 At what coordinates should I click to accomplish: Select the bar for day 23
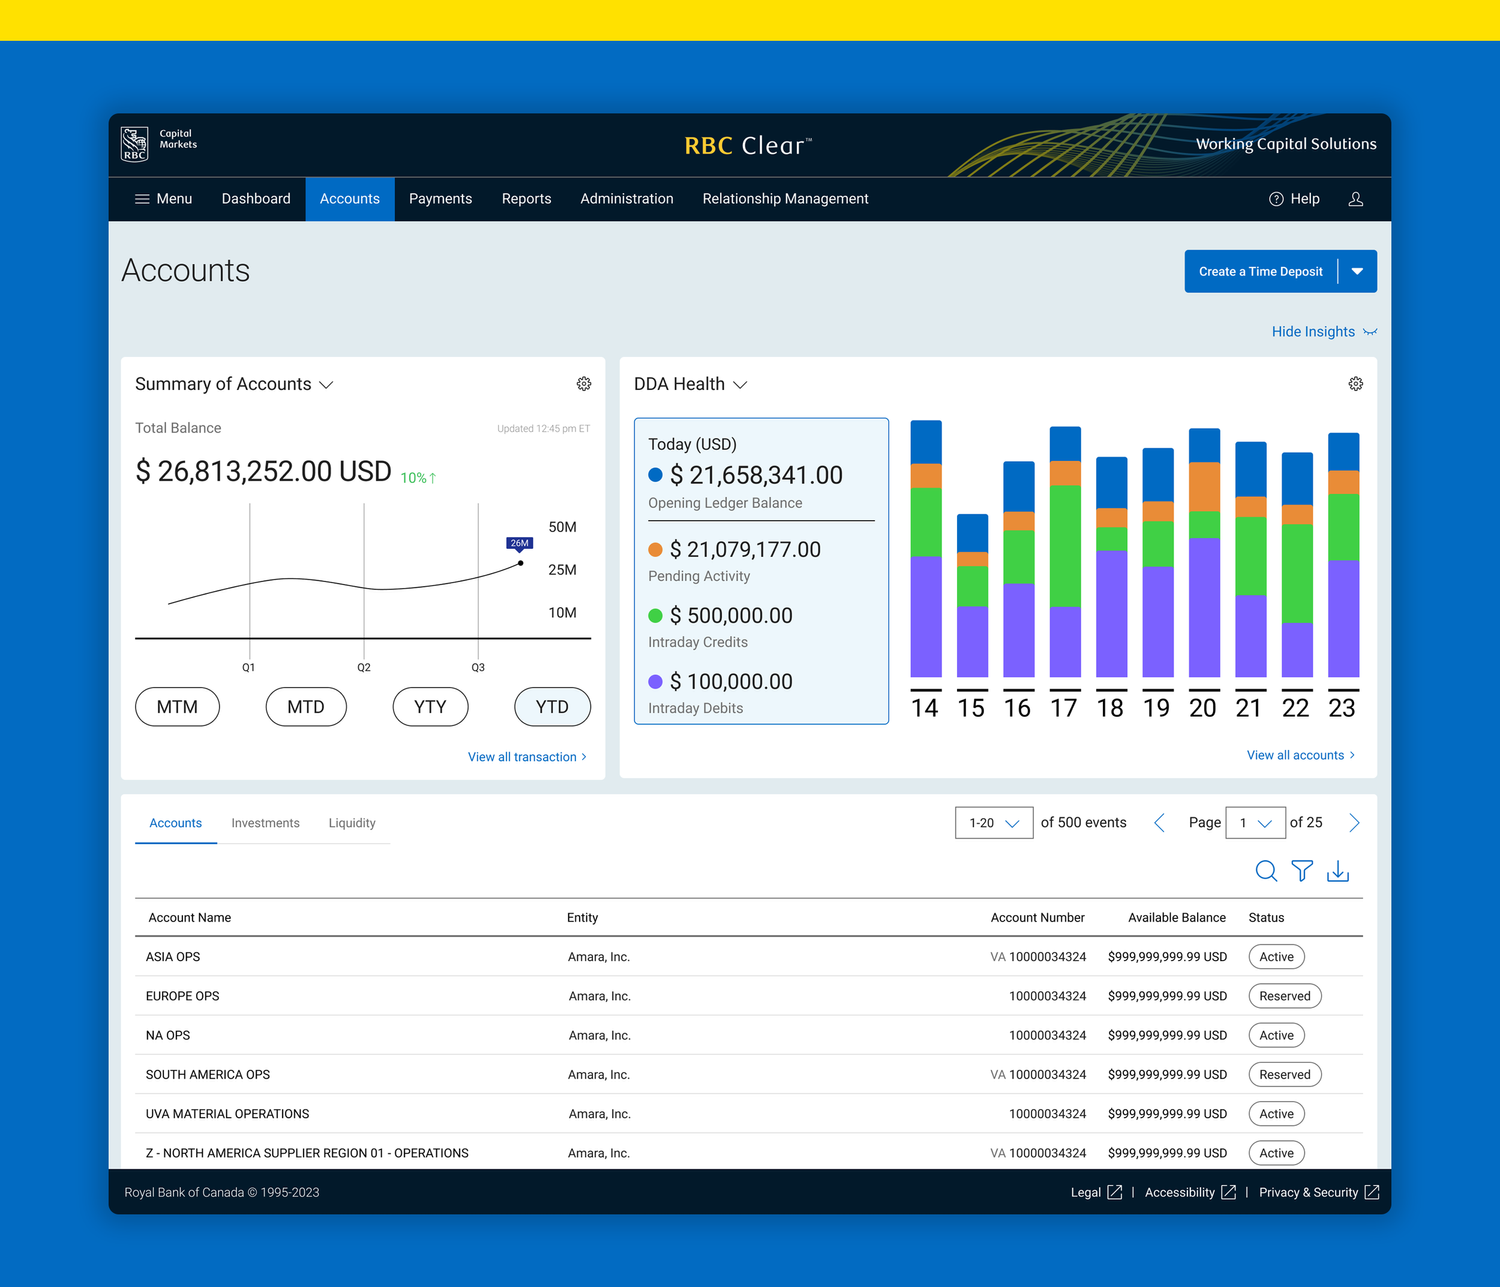(x=1343, y=555)
